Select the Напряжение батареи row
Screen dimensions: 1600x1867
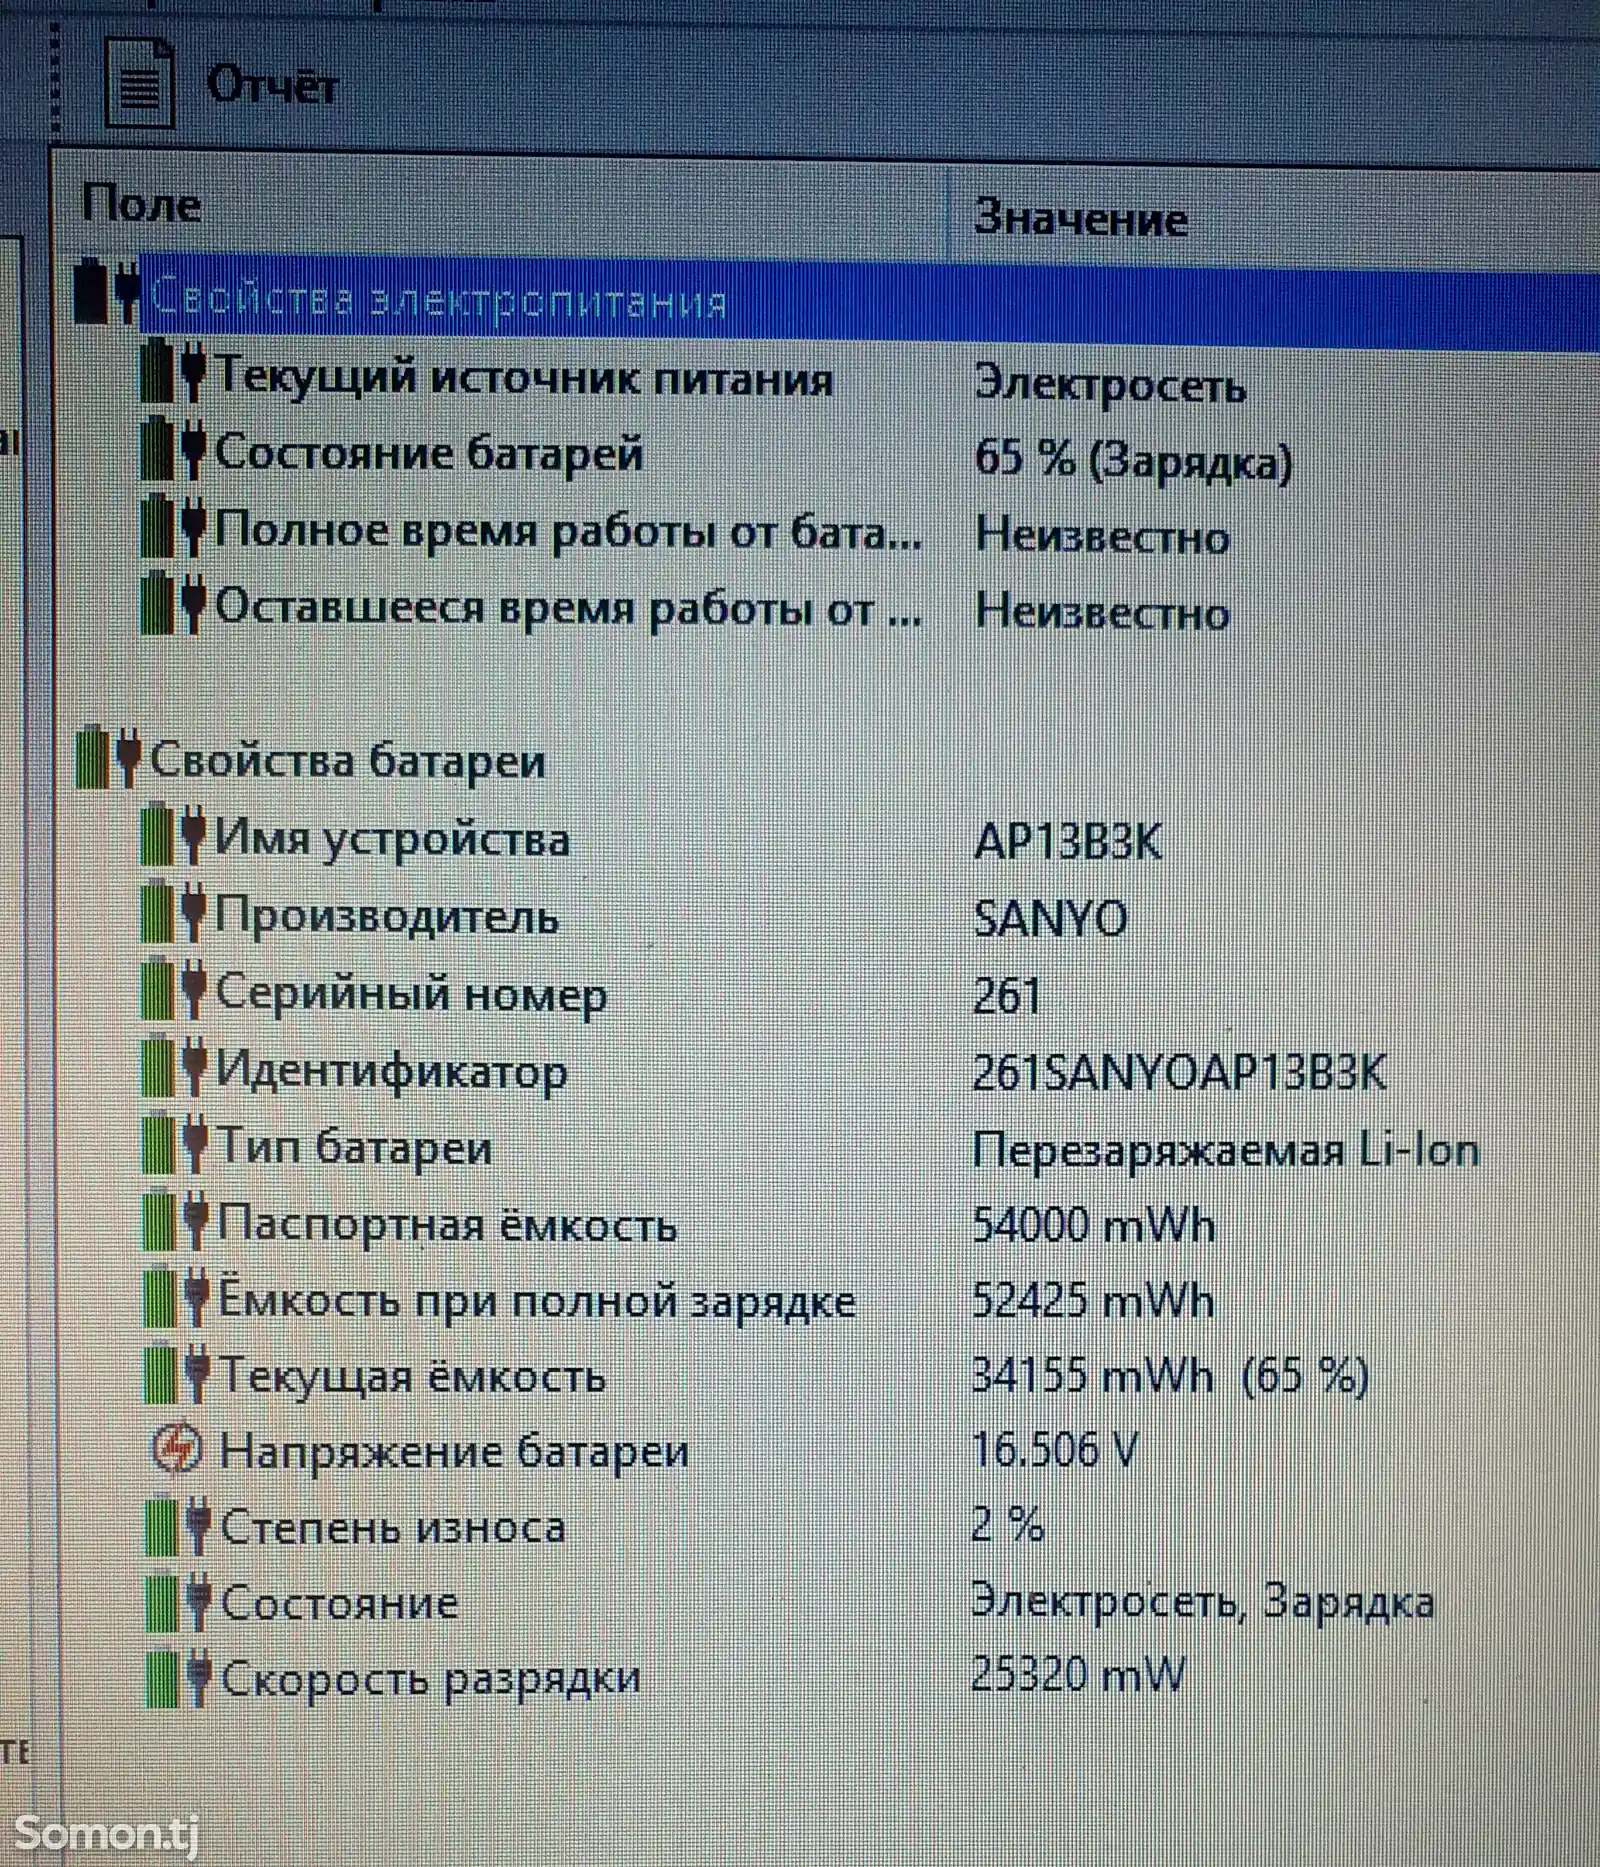click(x=454, y=1453)
